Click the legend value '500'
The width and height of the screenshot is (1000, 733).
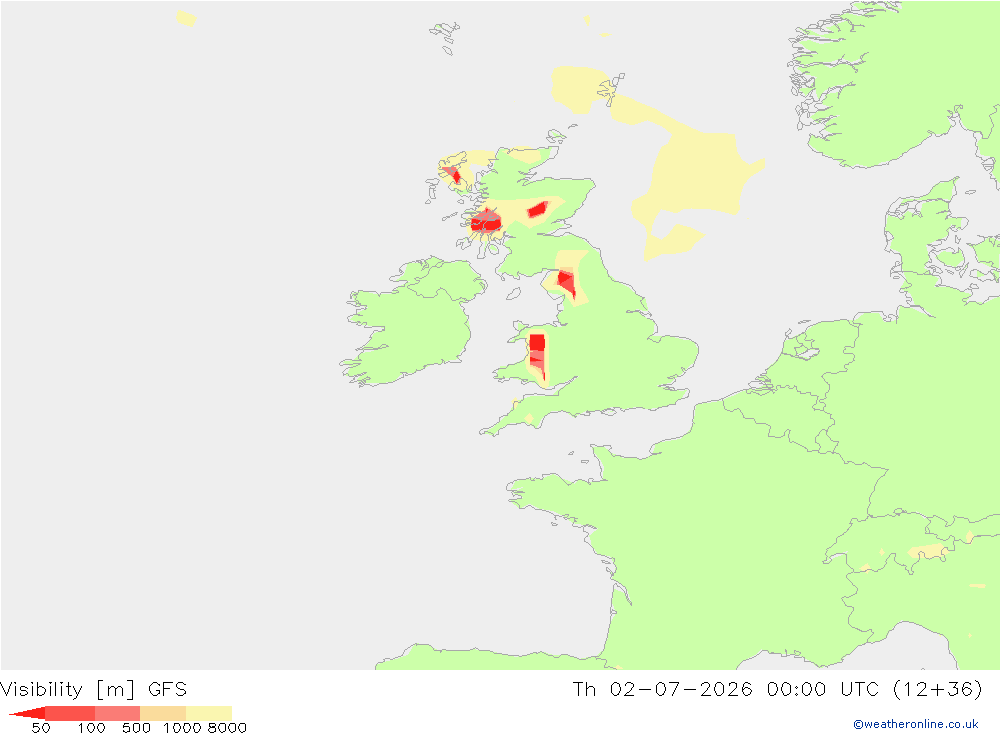136,727
